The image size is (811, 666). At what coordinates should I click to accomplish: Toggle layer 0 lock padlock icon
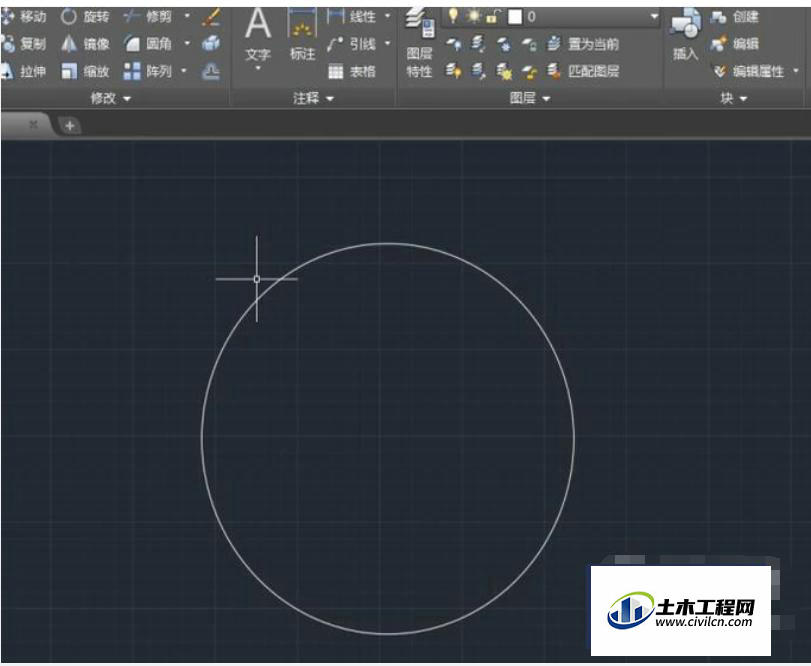coord(492,17)
